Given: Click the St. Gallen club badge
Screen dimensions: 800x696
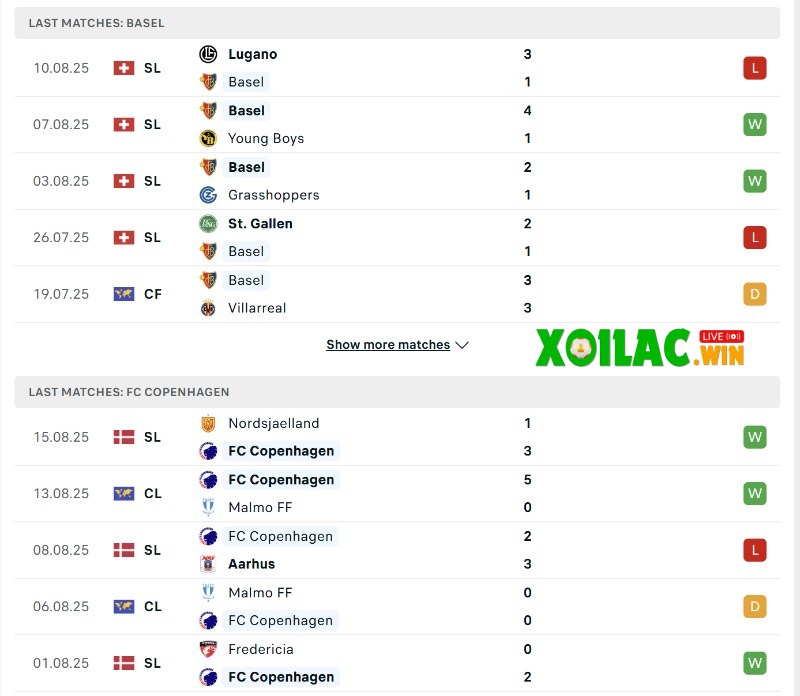Looking at the screenshot, I should click(208, 224).
